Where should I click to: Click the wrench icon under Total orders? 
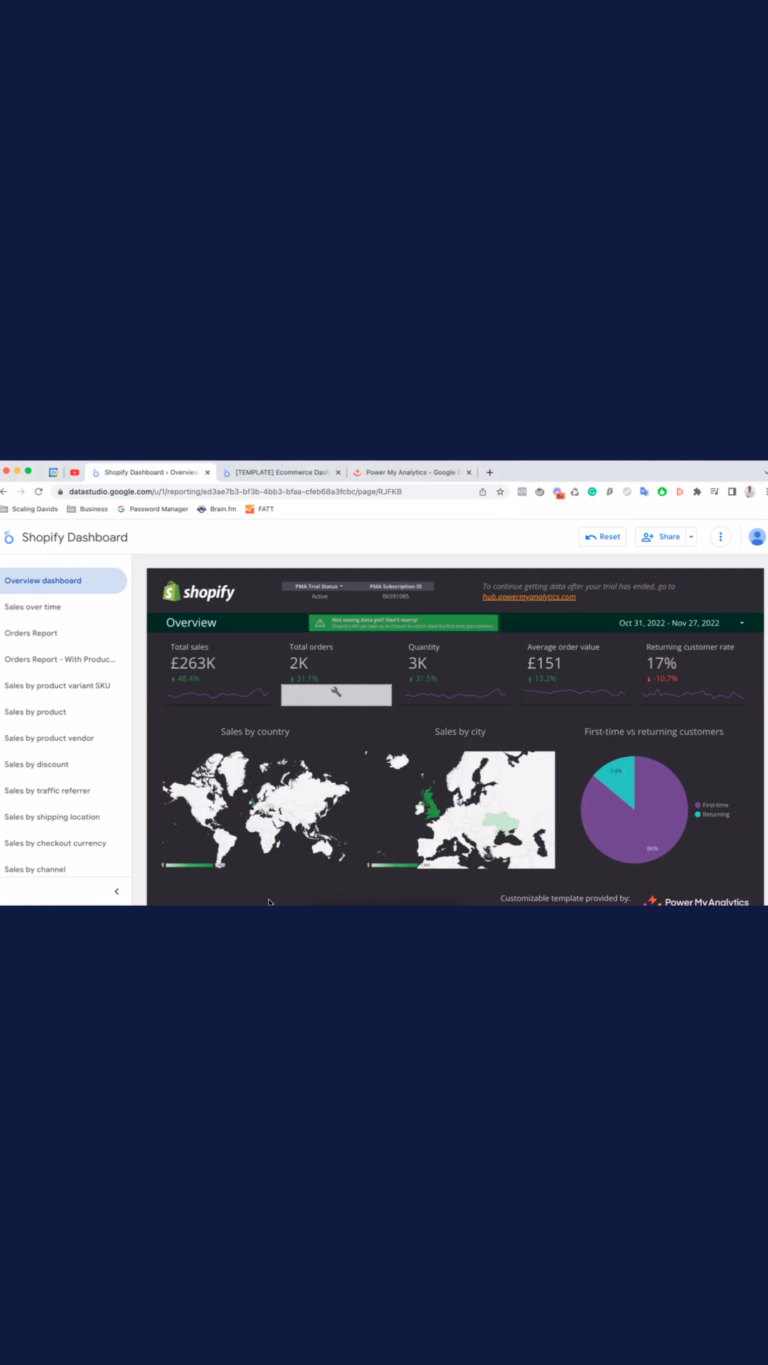click(x=336, y=692)
